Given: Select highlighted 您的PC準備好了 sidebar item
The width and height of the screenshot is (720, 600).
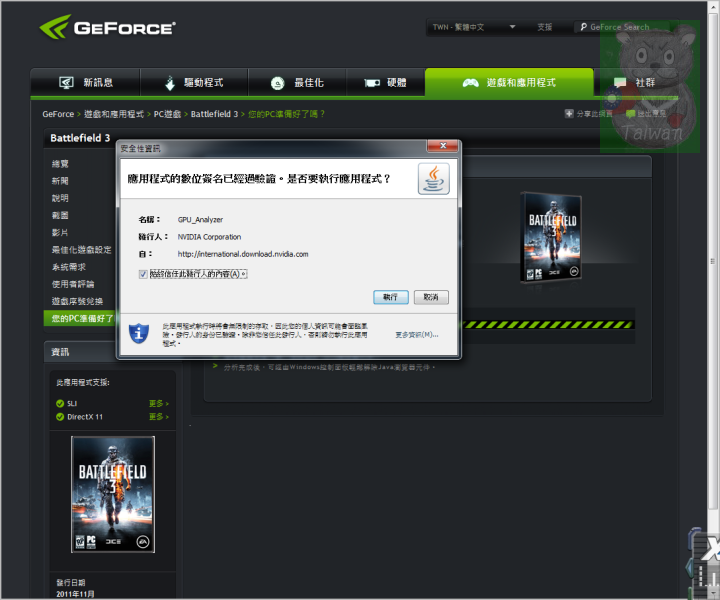Looking at the screenshot, I should pos(80,318).
